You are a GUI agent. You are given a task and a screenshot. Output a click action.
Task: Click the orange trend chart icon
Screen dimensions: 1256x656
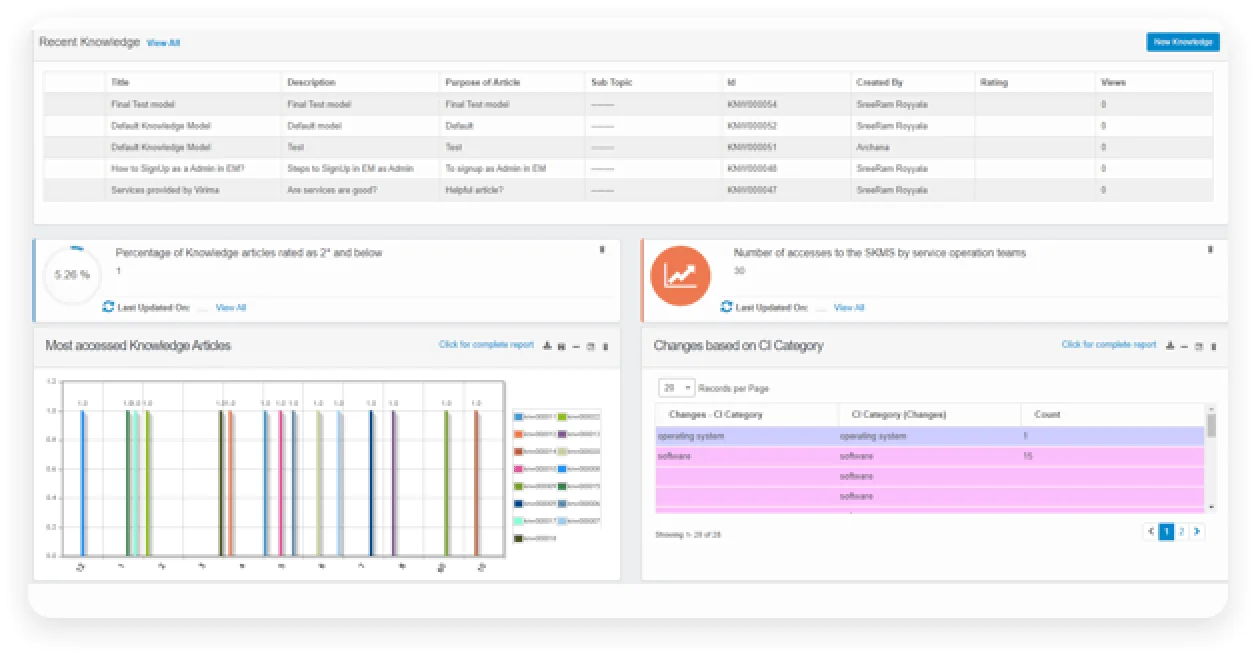pos(680,275)
